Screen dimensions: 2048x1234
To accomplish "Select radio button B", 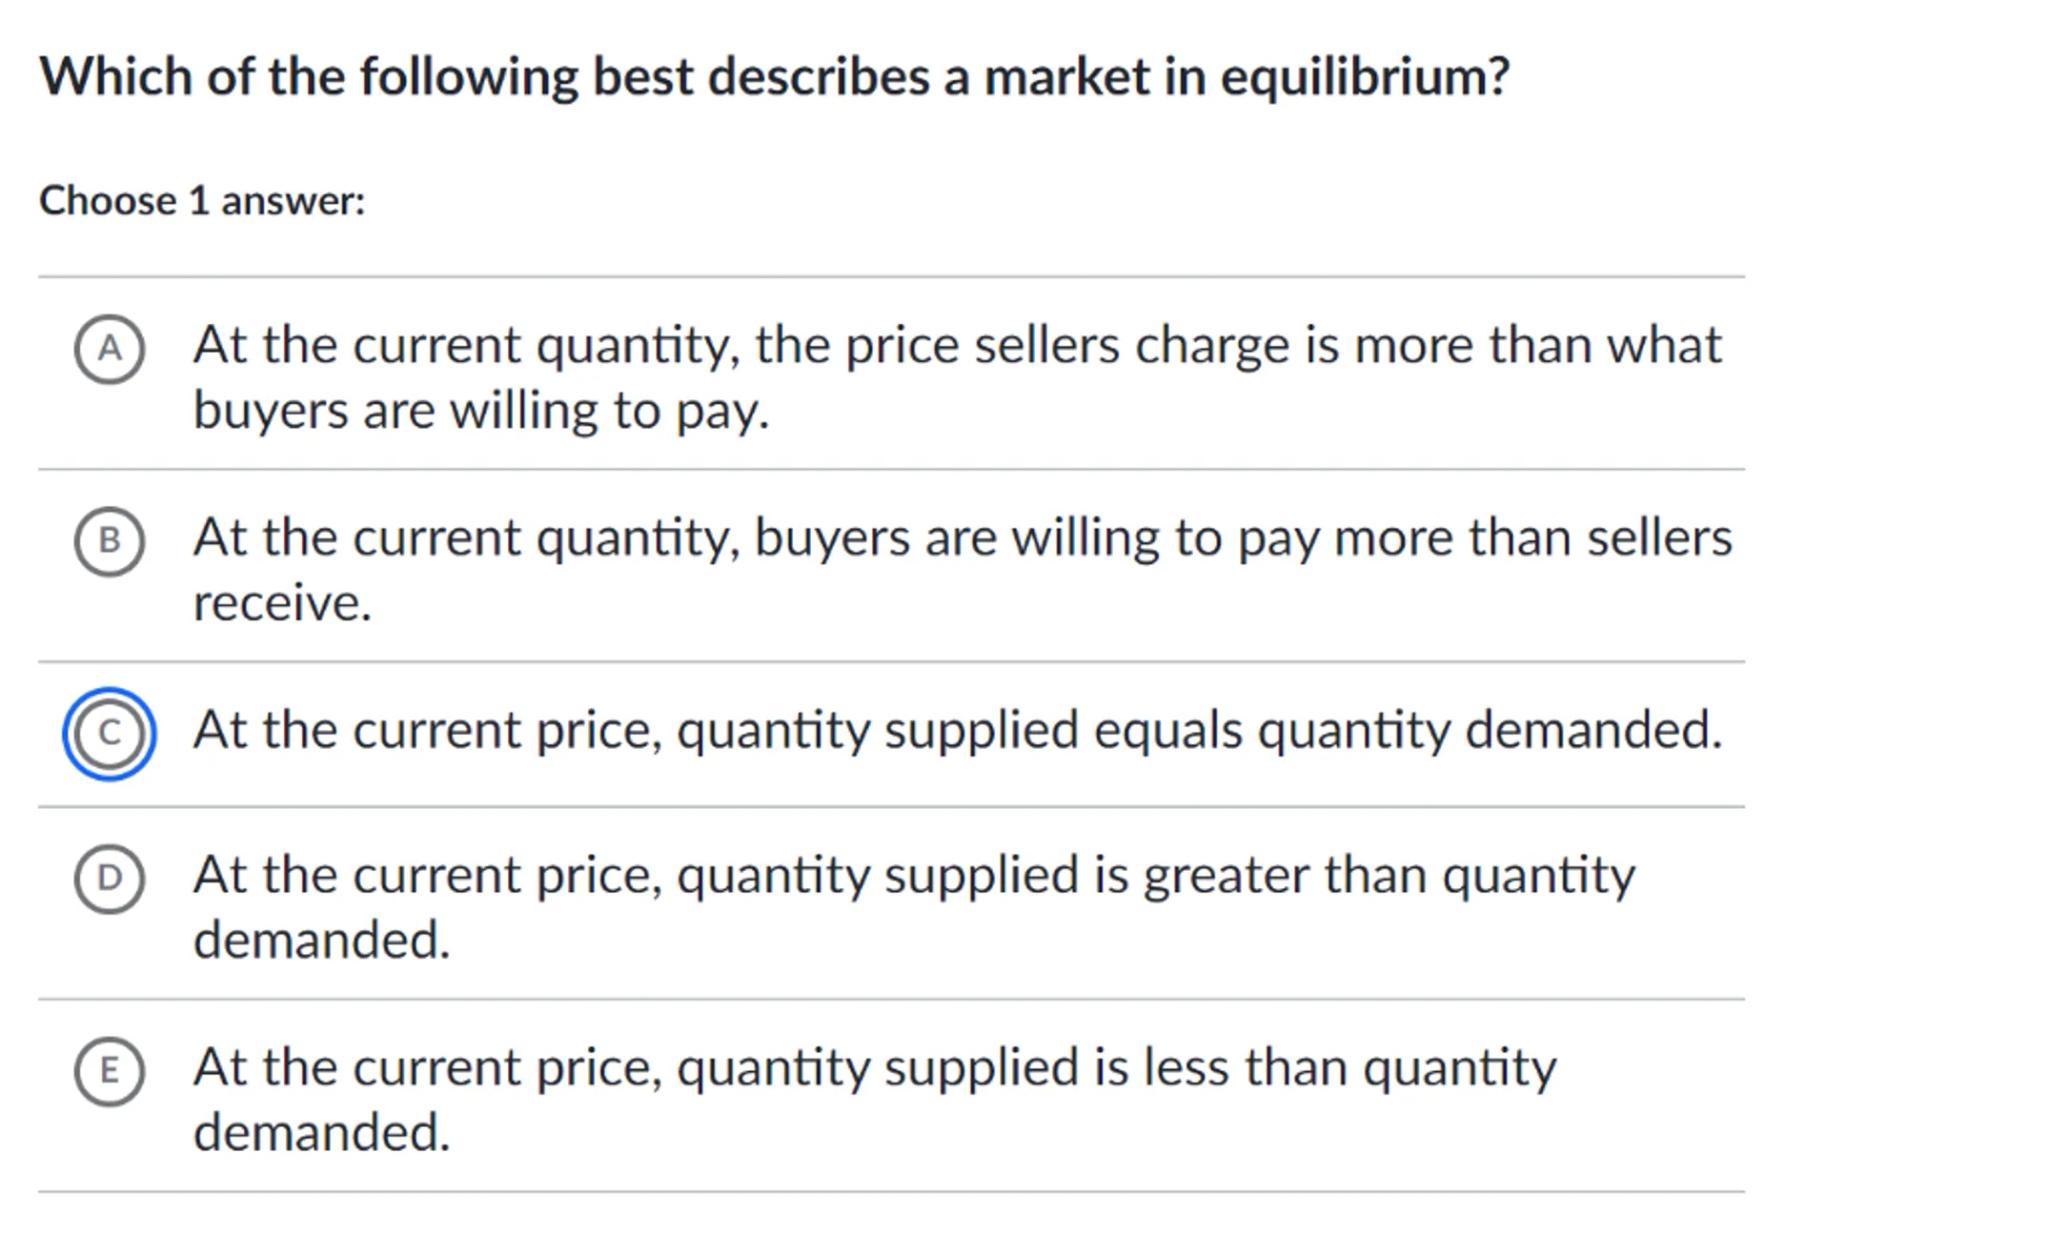I will click(x=109, y=541).
